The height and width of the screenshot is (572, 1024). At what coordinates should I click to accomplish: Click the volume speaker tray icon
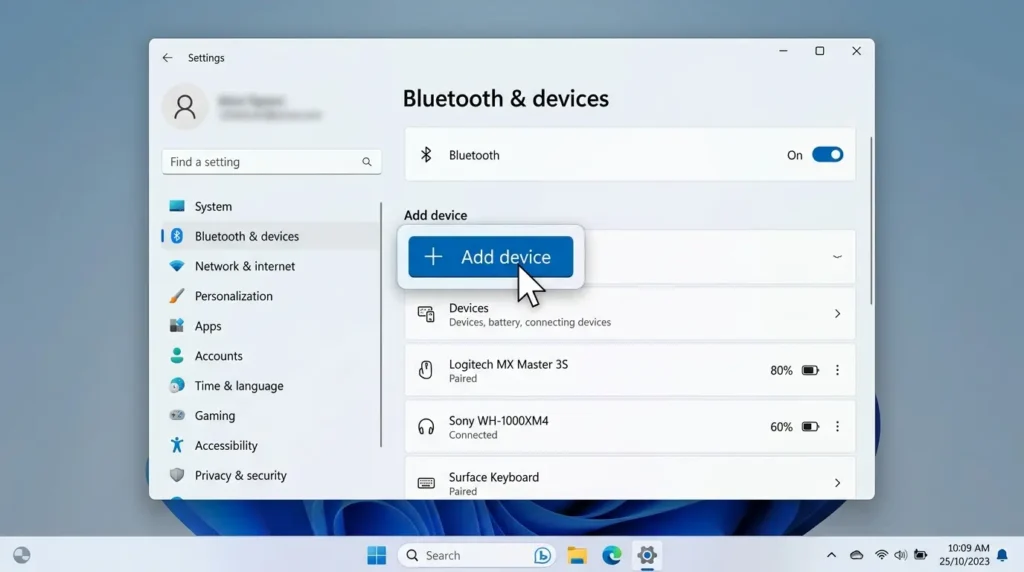pyautogui.click(x=901, y=555)
